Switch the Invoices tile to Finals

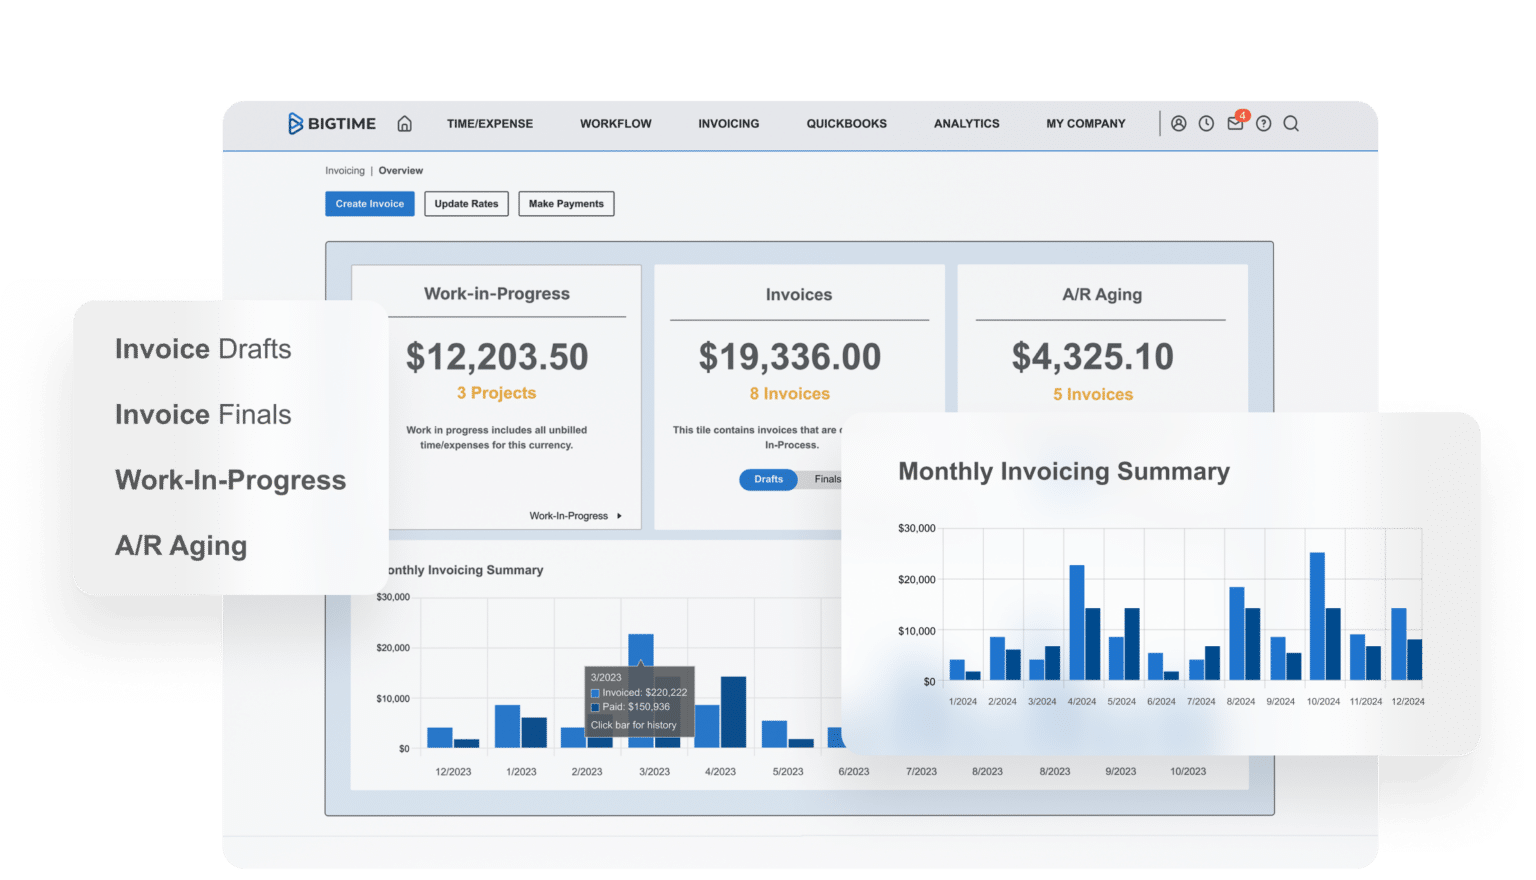[x=828, y=480]
